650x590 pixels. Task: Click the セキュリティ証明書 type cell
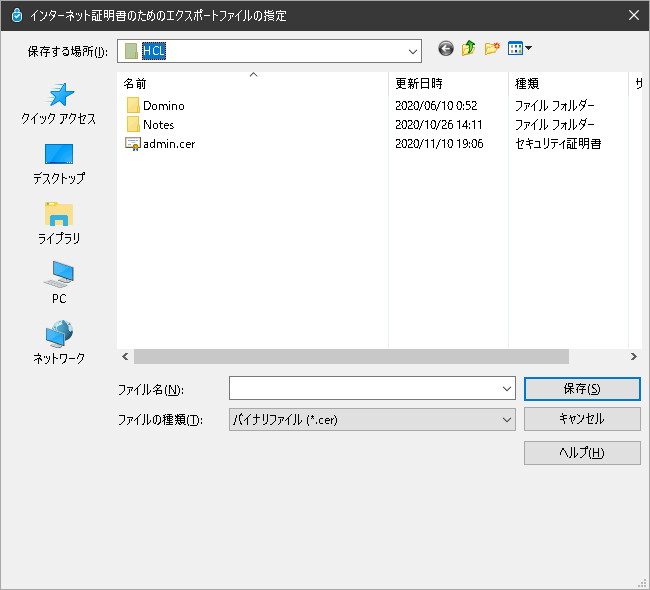(558, 144)
